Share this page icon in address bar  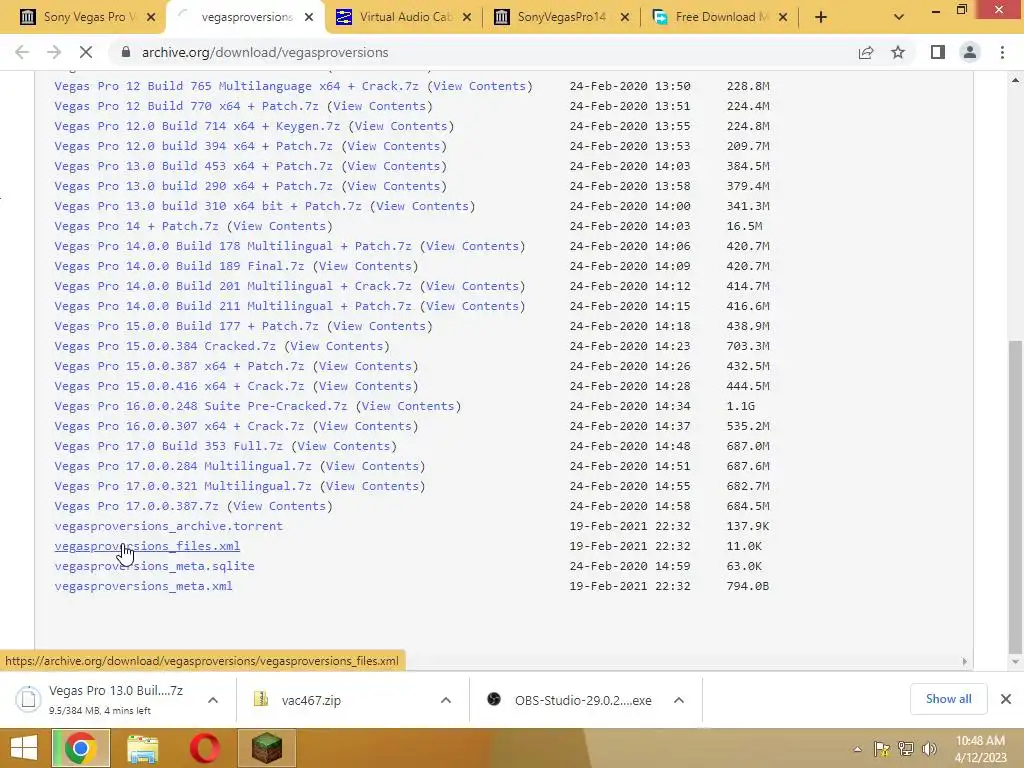[866, 52]
